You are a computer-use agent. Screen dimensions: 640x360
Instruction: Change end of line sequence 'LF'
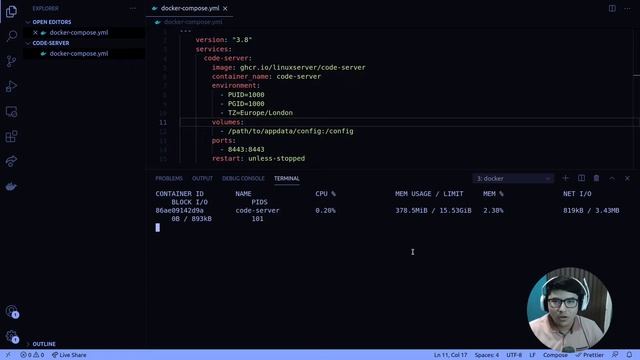[x=532, y=355]
